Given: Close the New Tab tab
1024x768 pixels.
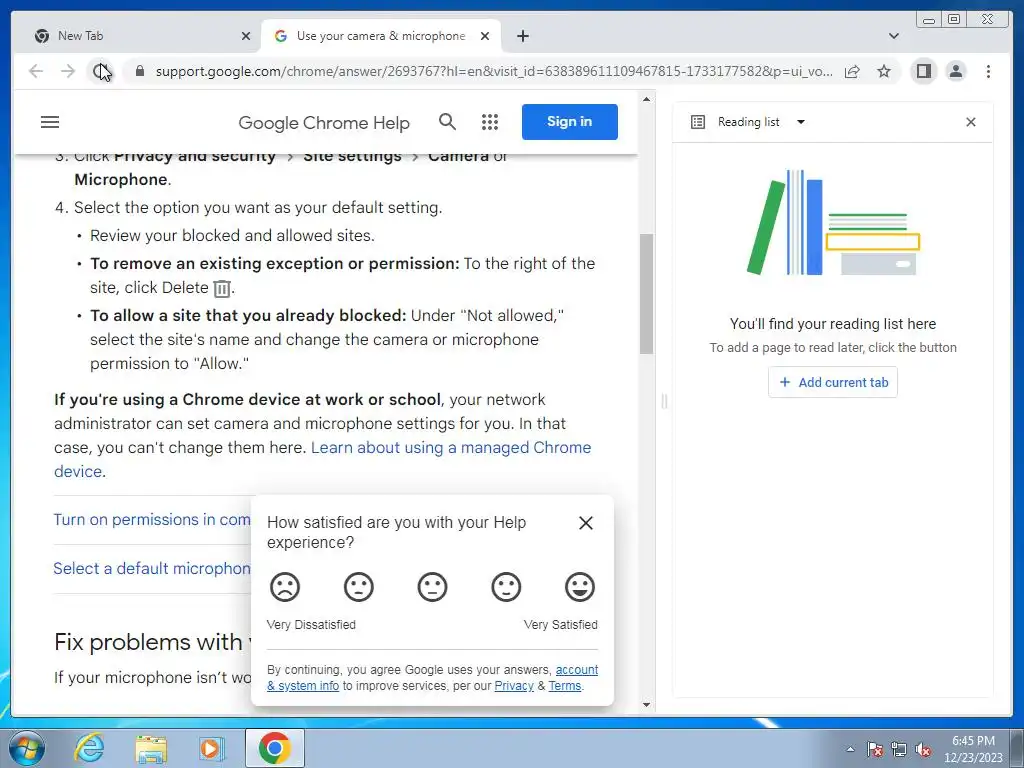Looking at the screenshot, I should pyautogui.click(x=246, y=36).
